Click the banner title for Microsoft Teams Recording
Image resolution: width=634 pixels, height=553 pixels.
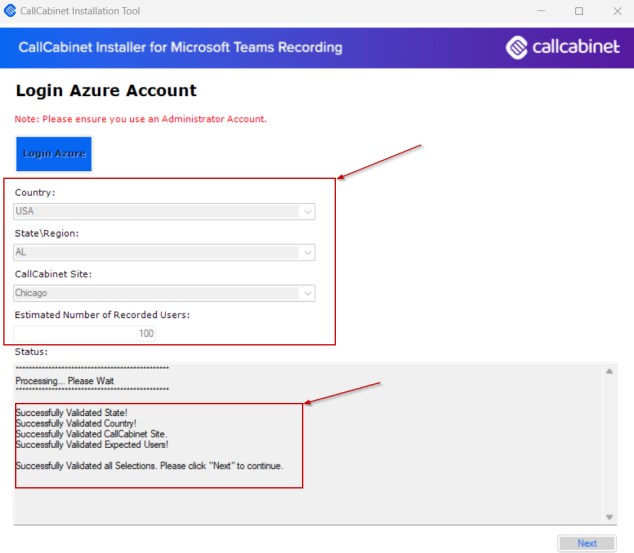click(180, 48)
